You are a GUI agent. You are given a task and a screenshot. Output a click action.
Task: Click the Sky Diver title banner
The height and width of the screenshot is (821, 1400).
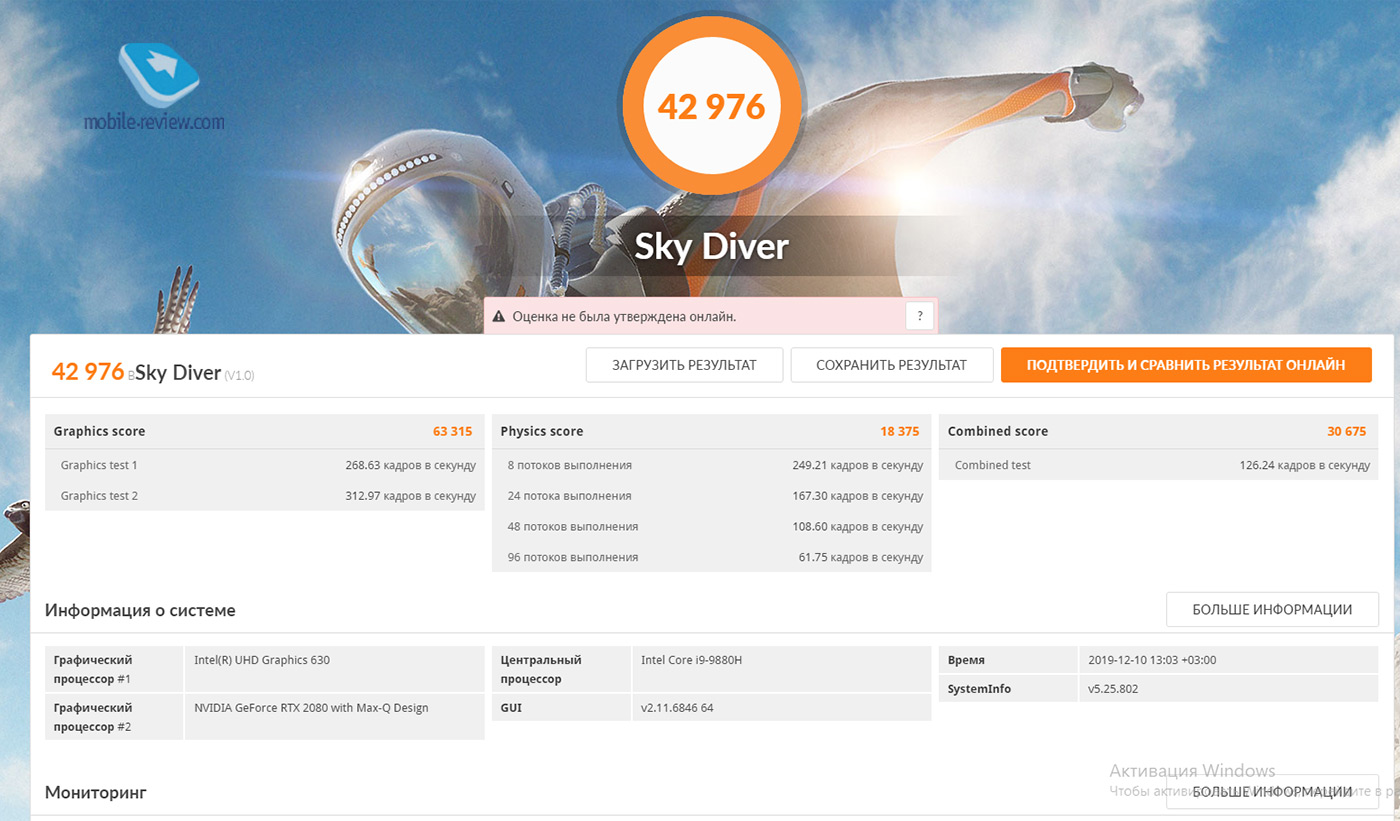click(x=711, y=247)
